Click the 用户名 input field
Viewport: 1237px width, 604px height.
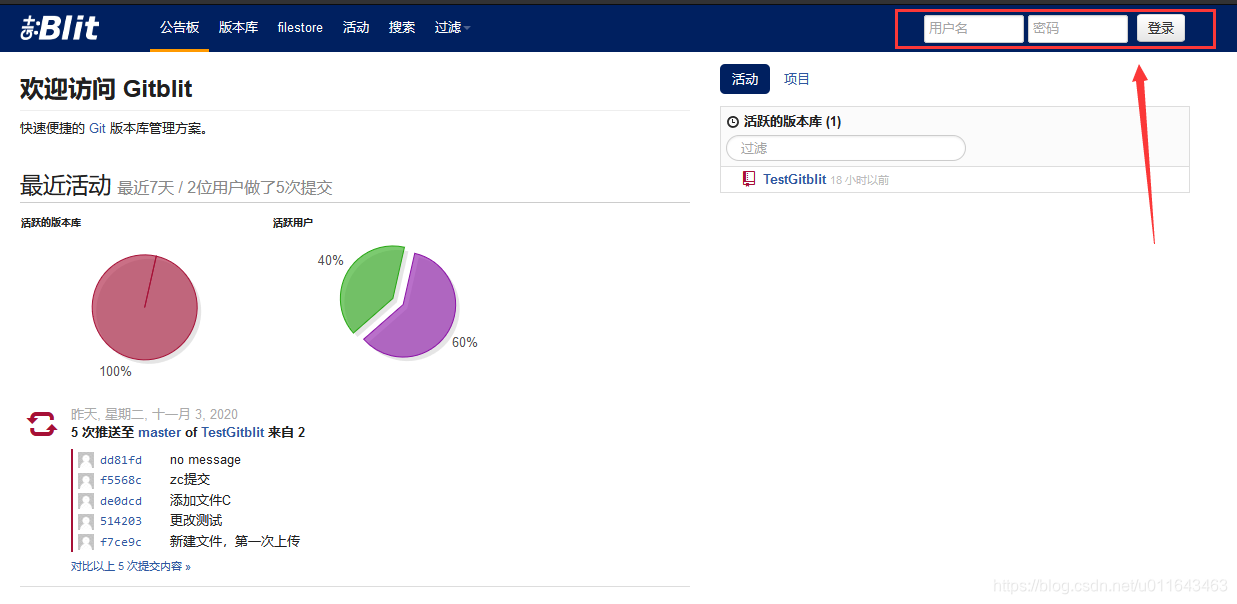(x=972, y=28)
